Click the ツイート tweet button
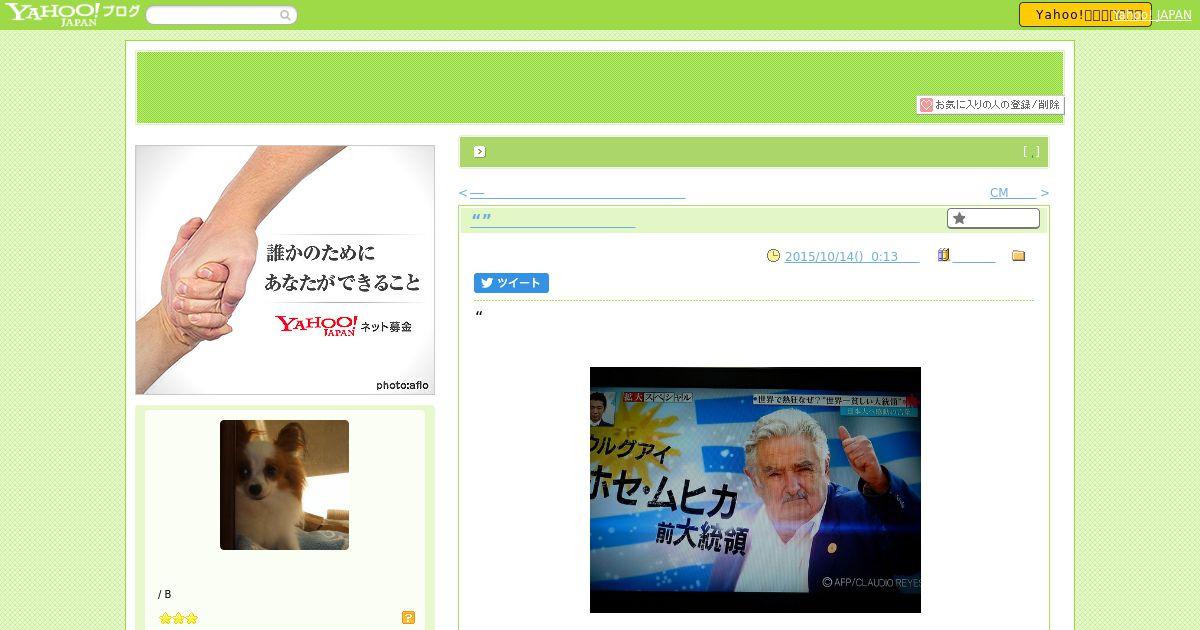Screen dimensions: 1200x630 (x=511, y=283)
